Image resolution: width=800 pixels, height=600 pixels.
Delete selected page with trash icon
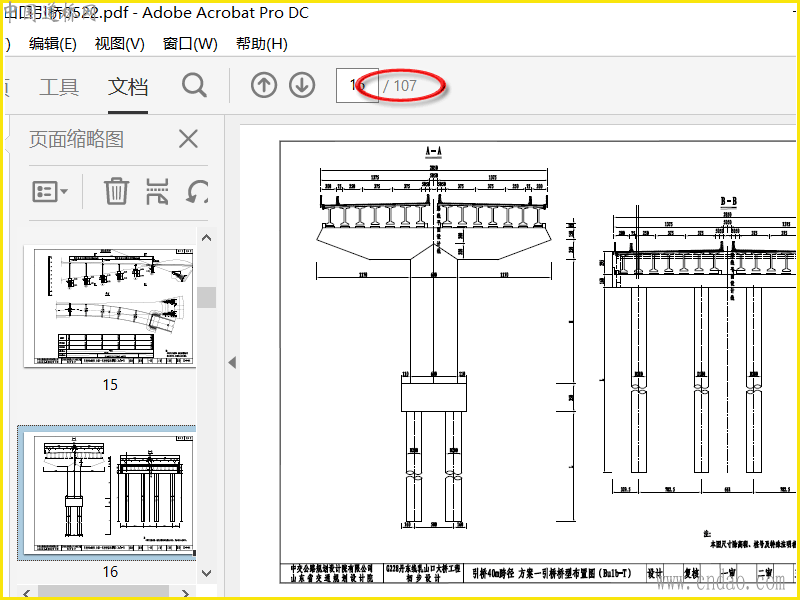(116, 191)
